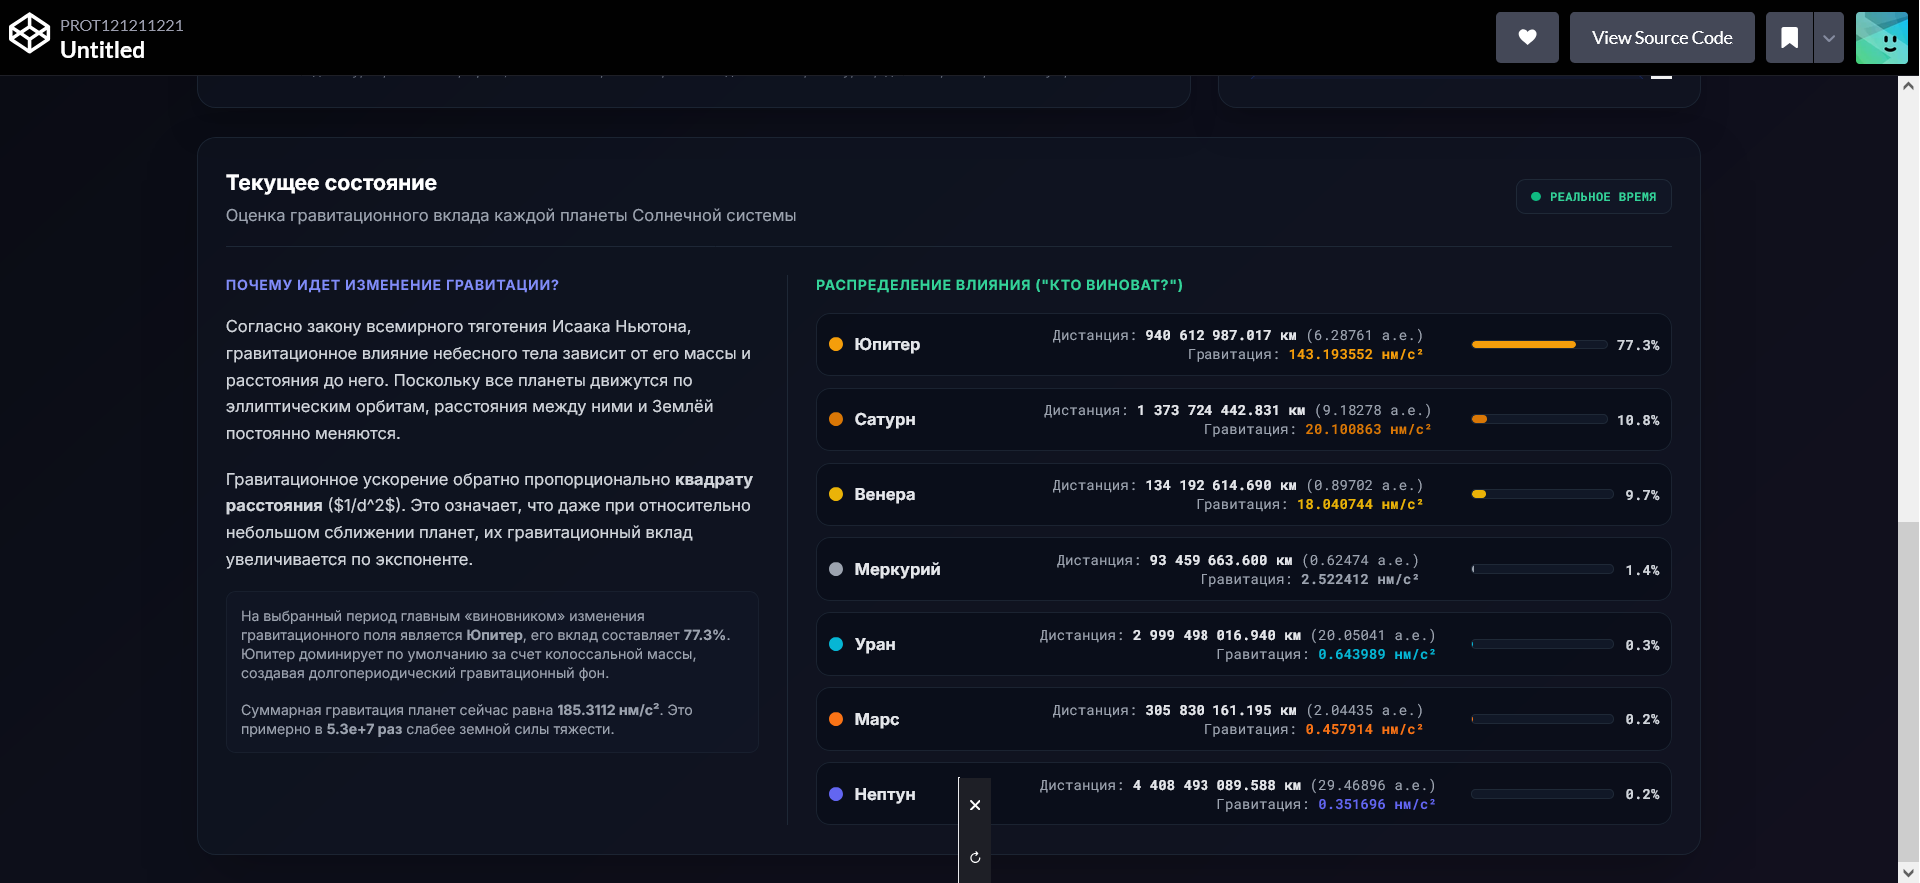
Task: Click scrollbar down arrow
Action: pos(1908,873)
